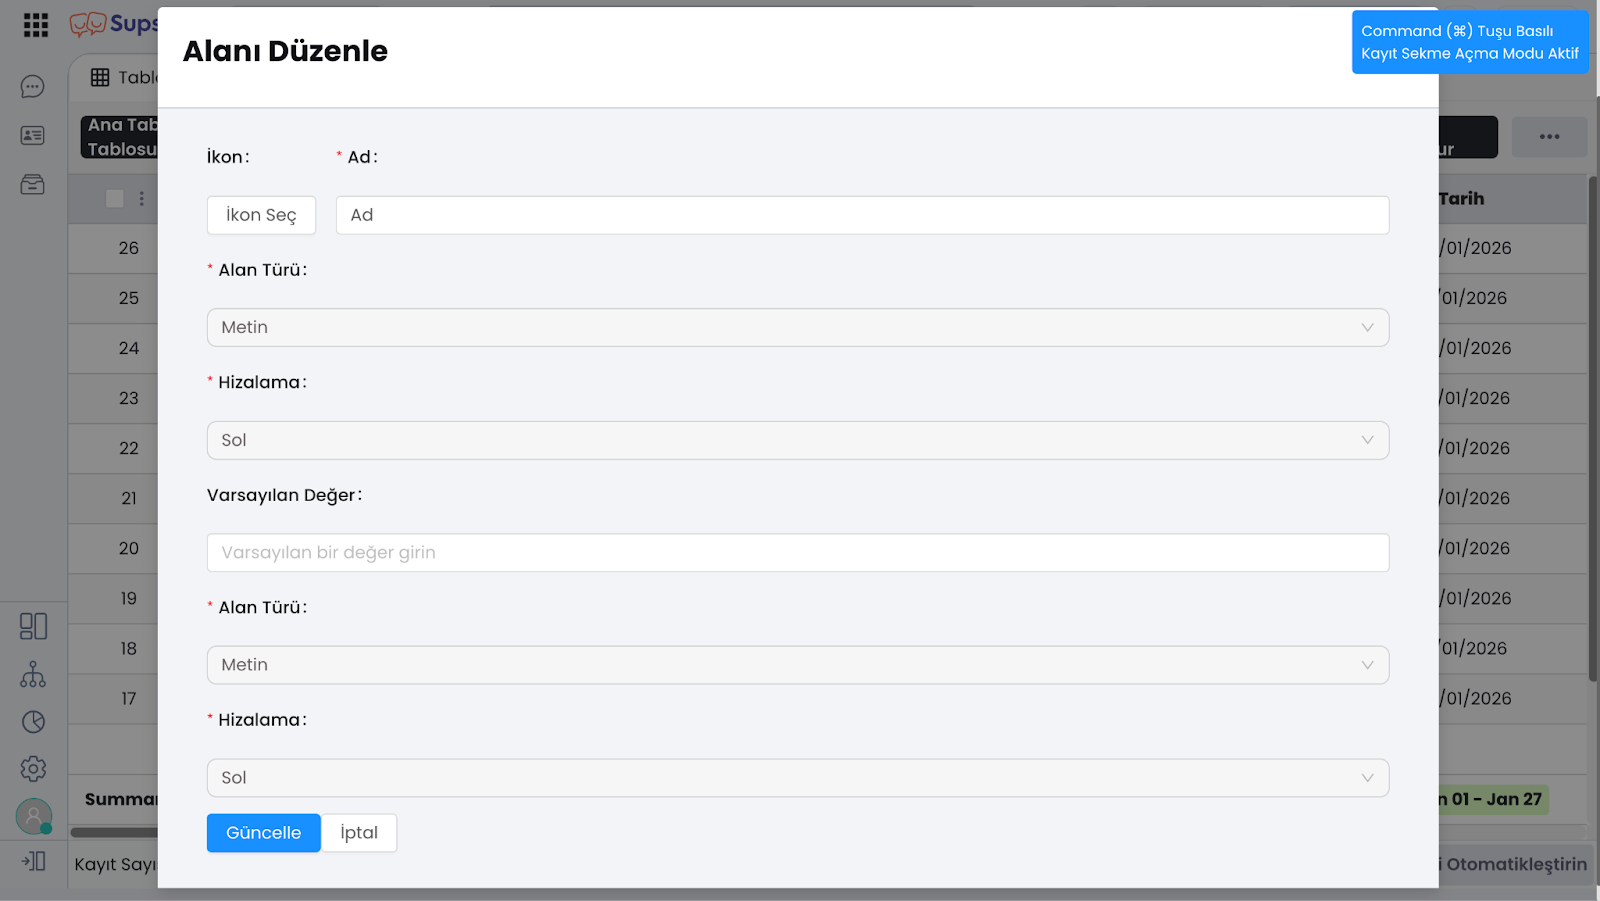Expand the sidebar with the arrow icon

click(x=33, y=861)
